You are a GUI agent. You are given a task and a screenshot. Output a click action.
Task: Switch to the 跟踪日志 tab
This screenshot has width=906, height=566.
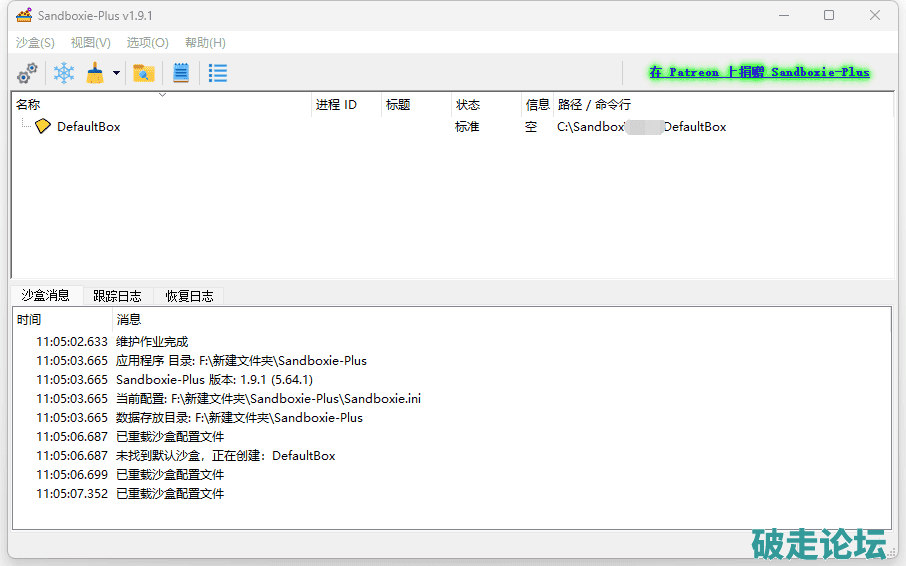(117, 296)
